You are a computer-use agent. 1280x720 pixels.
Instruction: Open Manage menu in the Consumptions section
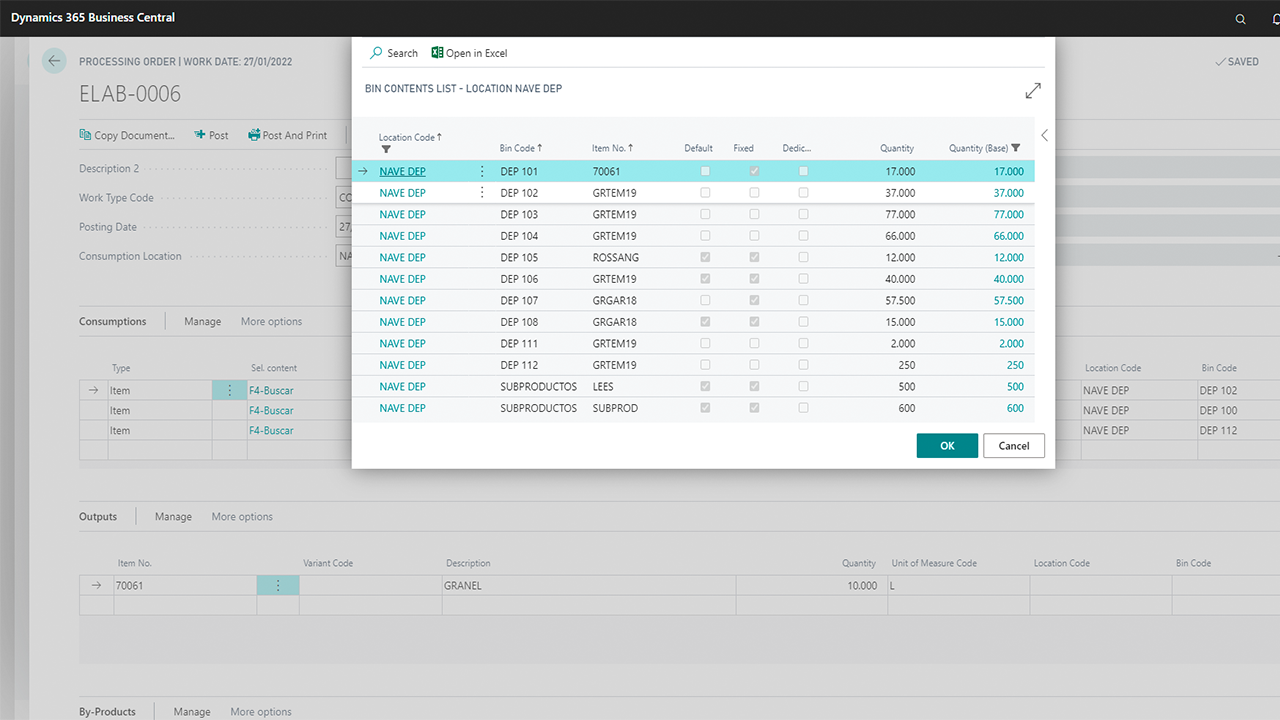tap(202, 321)
